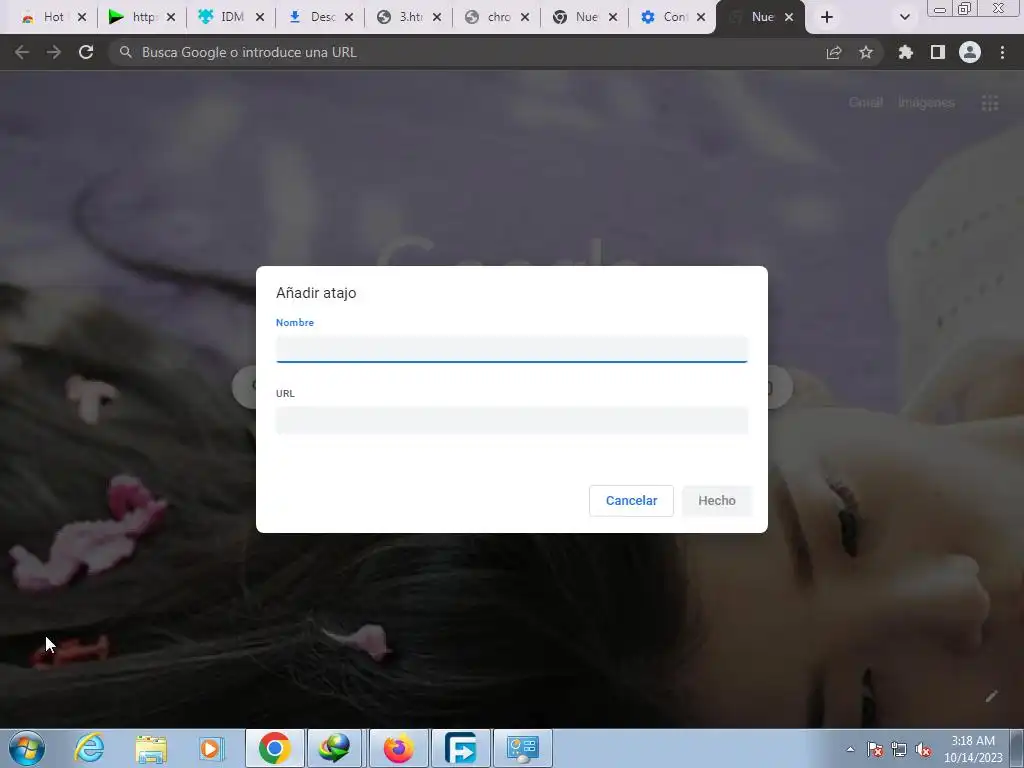This screenshot has height=768, width=1024.
Task: Close the Con settings tab
Action: [x=701, y=17]
